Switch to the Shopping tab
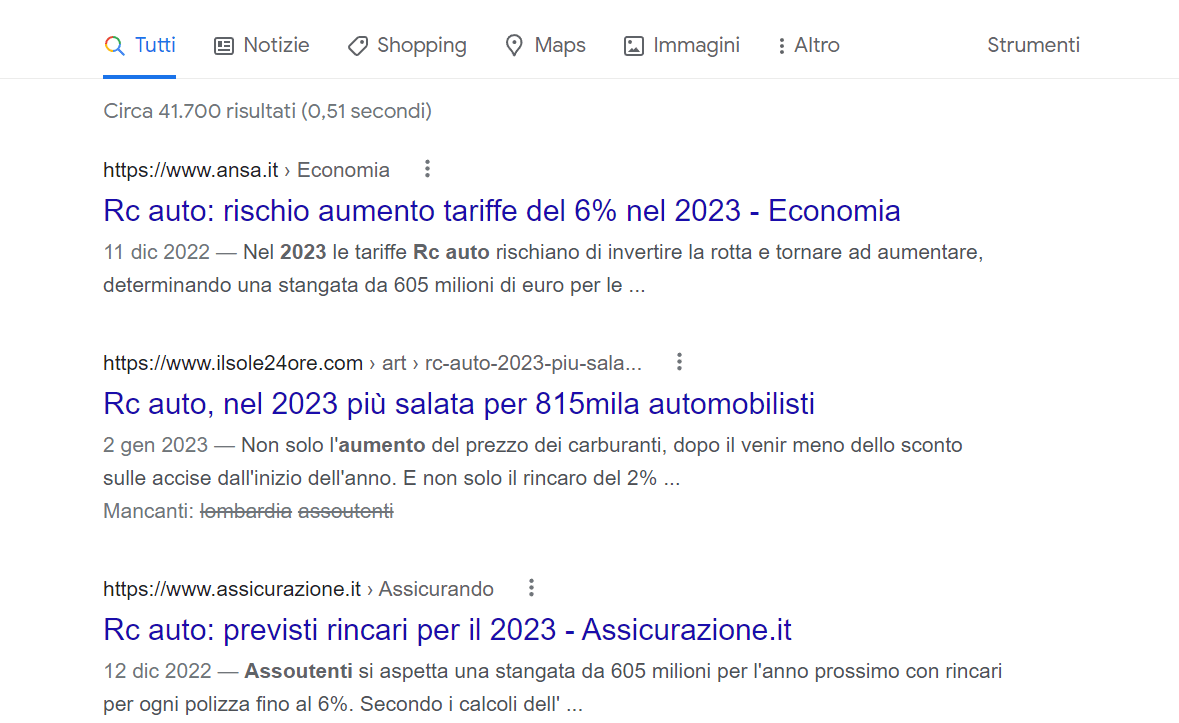Screen dimensions: 1179x723 click(x=421, y=45)
